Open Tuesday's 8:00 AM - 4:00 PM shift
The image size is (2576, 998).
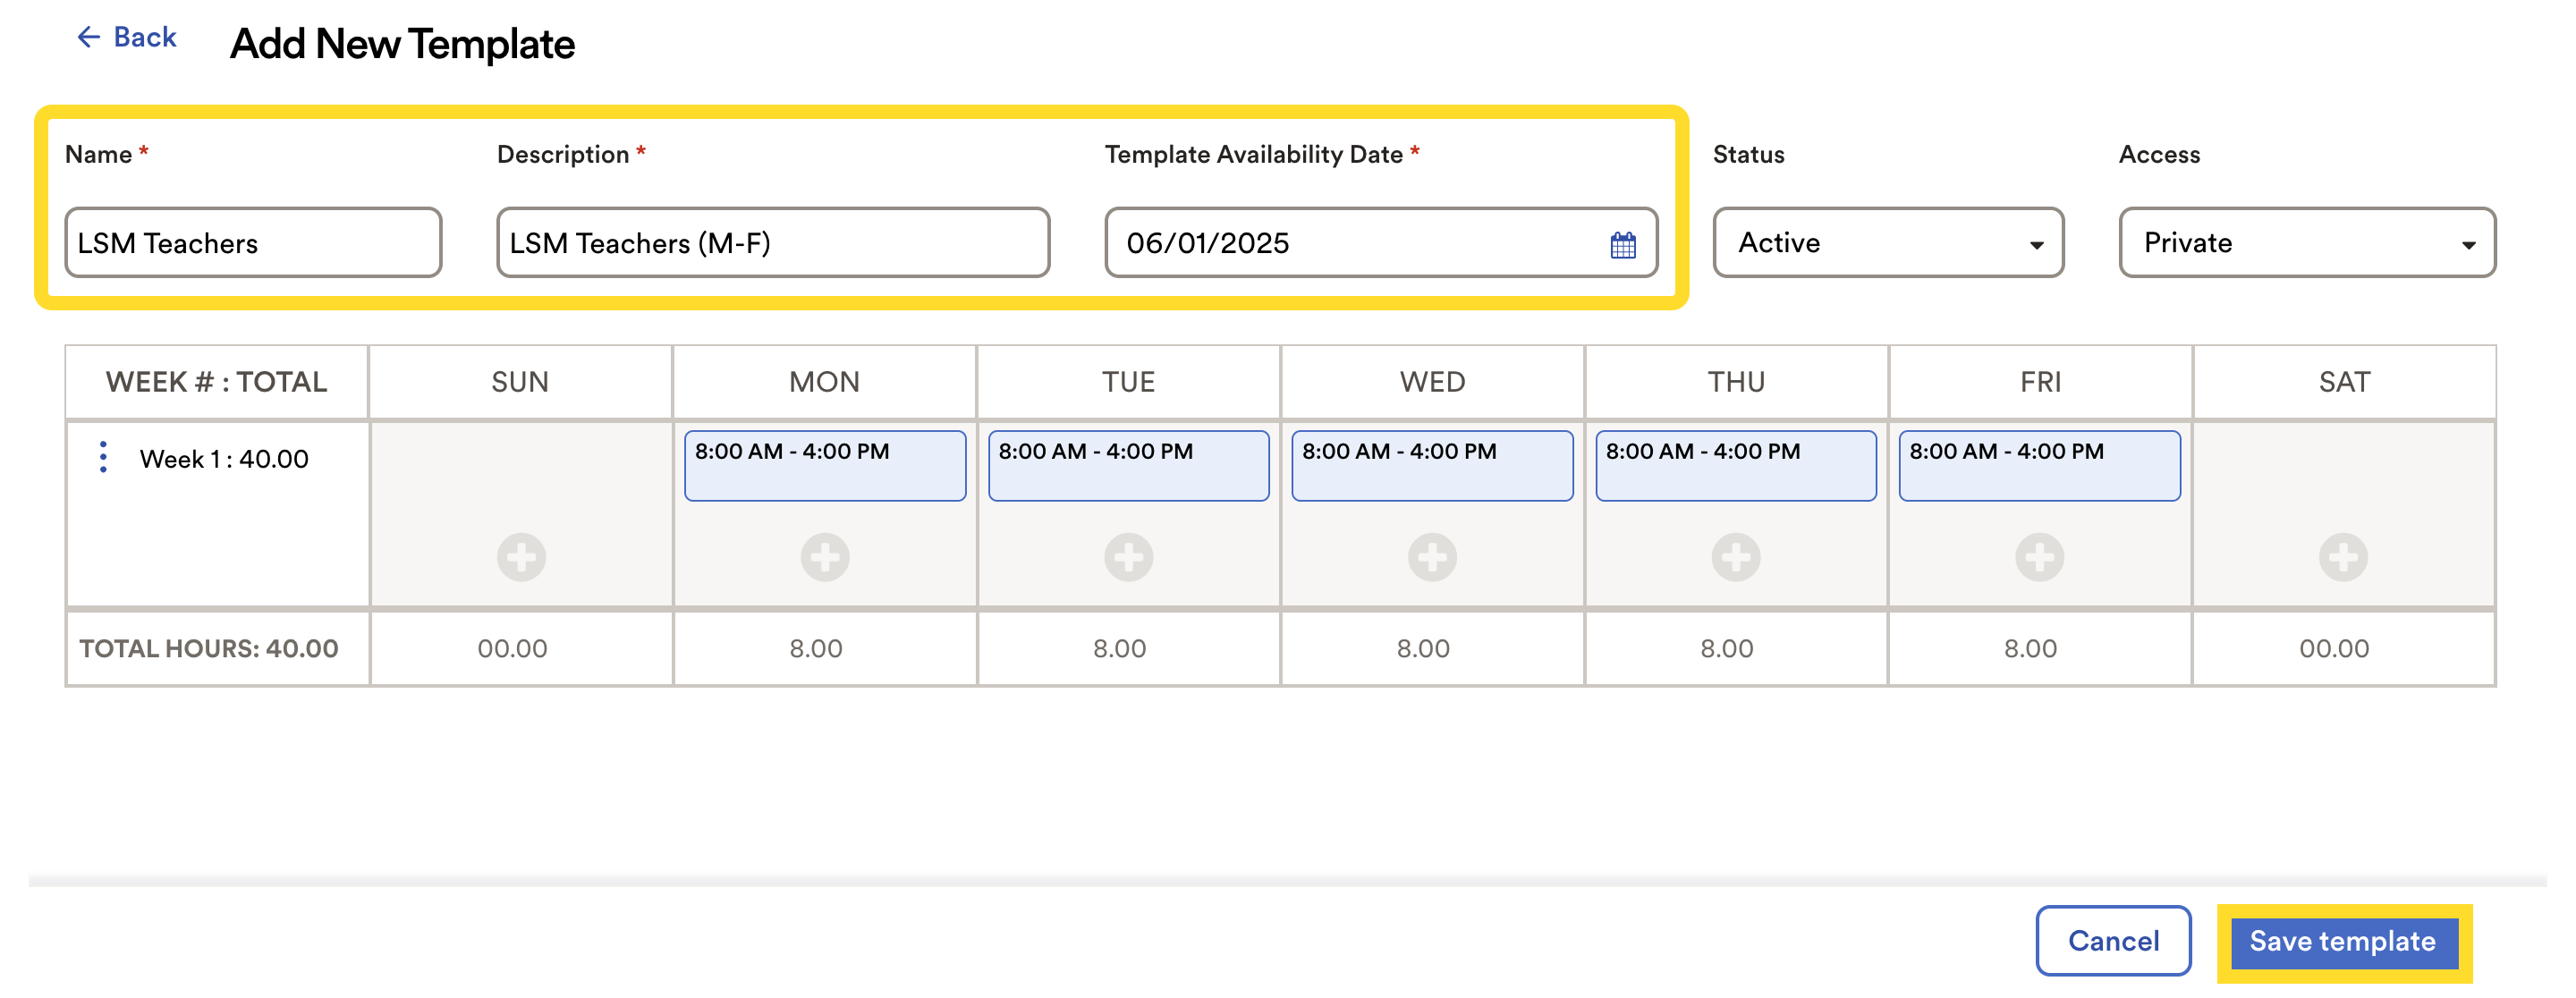pos(1129,466)
